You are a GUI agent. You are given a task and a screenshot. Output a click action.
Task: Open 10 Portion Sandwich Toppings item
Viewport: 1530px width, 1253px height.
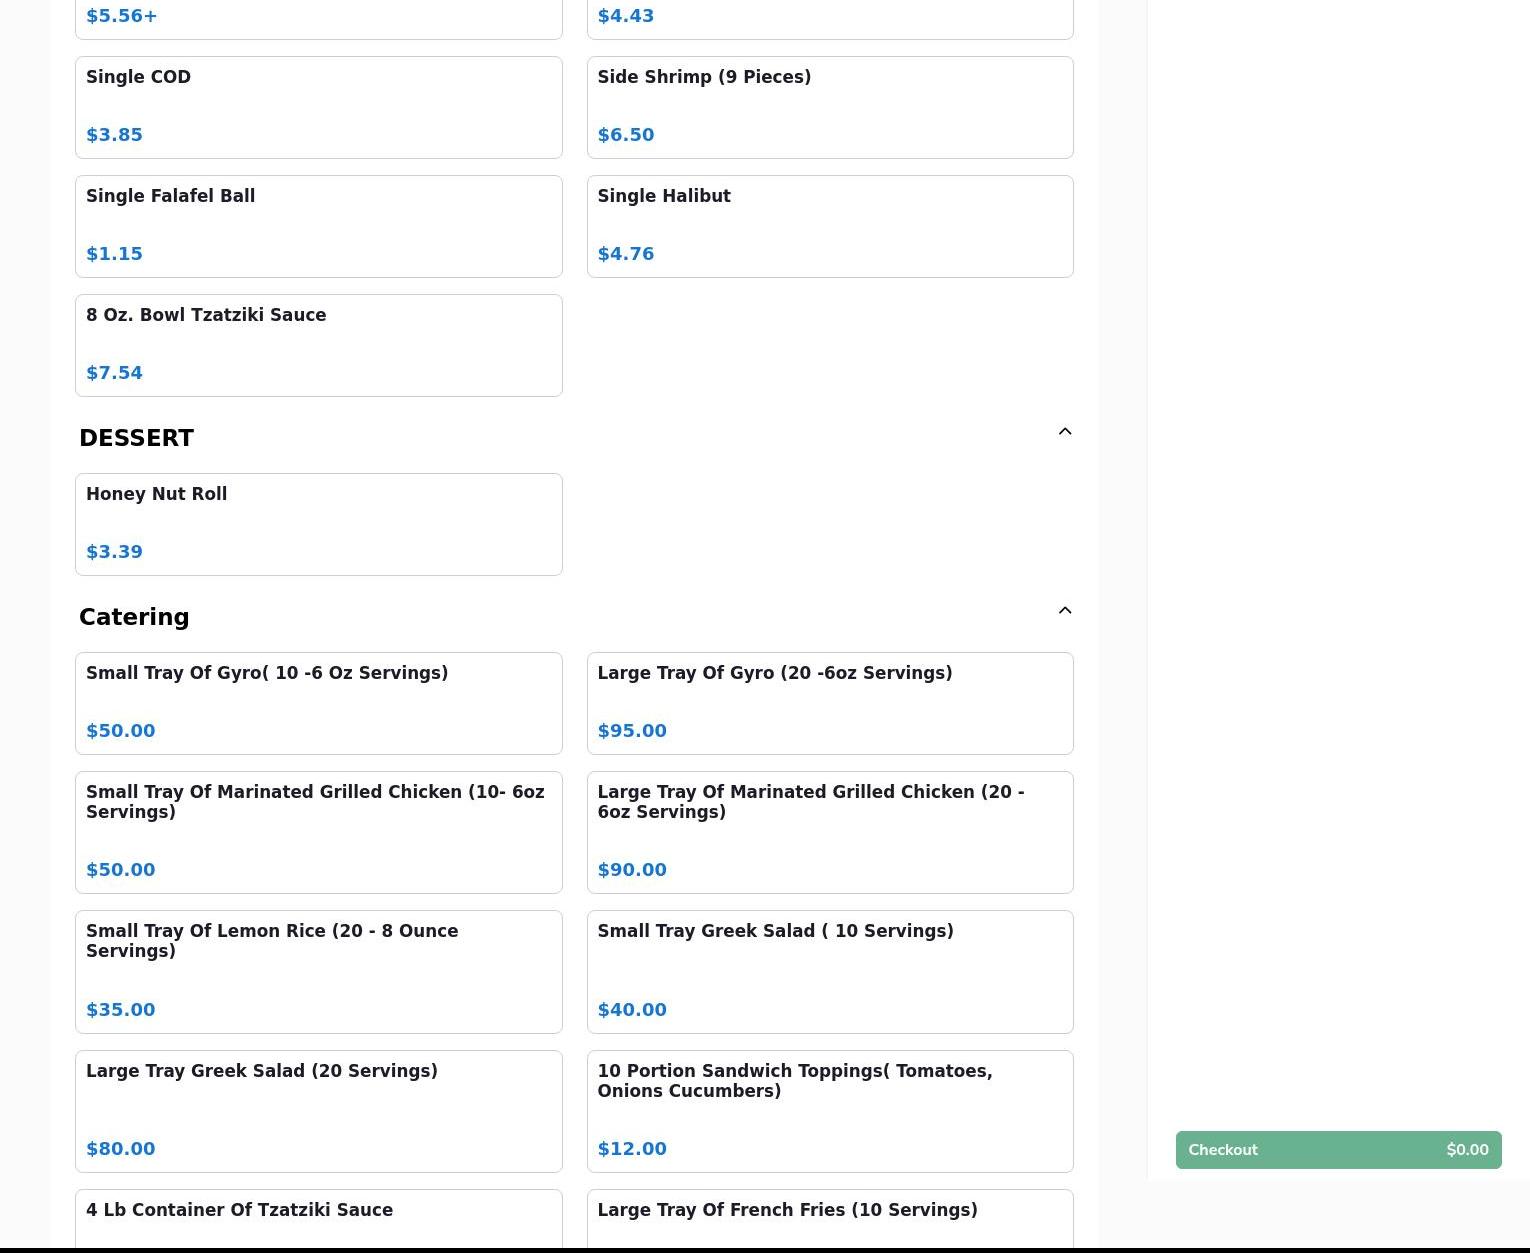(x=829, y=1111)
